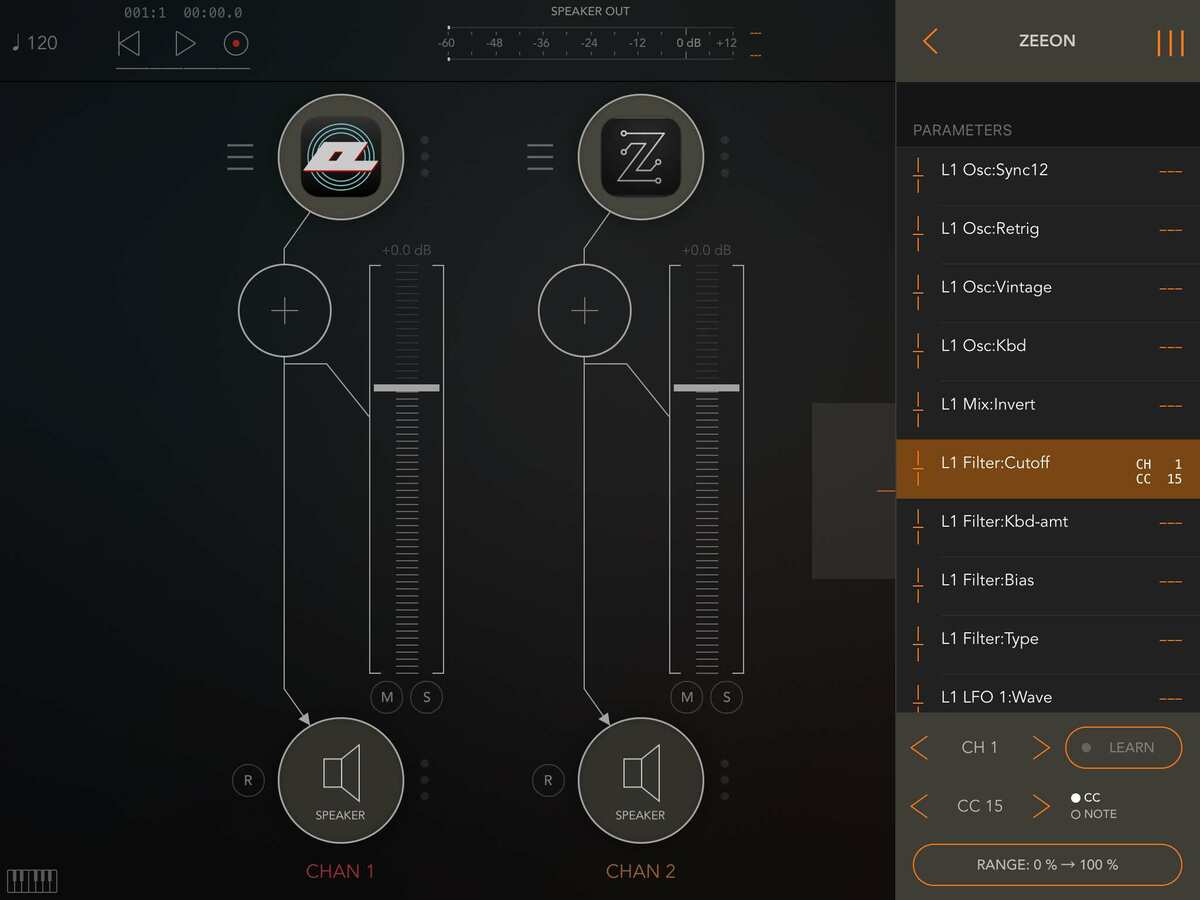Arm recording on CHAN 2 with R button

coord(548,780)
